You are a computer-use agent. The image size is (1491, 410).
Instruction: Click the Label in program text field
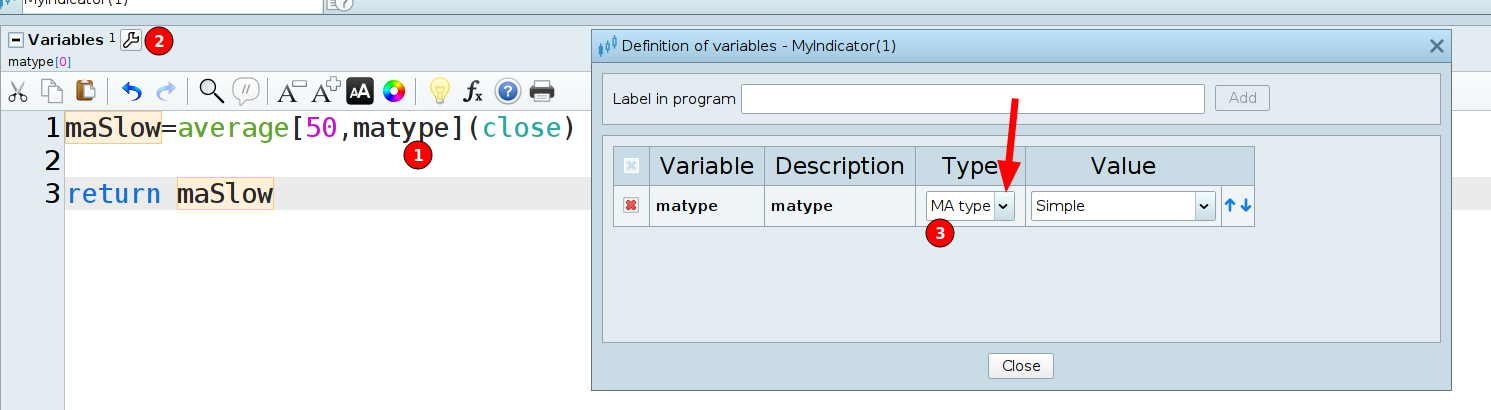pyautogui.click(x=972, y=99)
